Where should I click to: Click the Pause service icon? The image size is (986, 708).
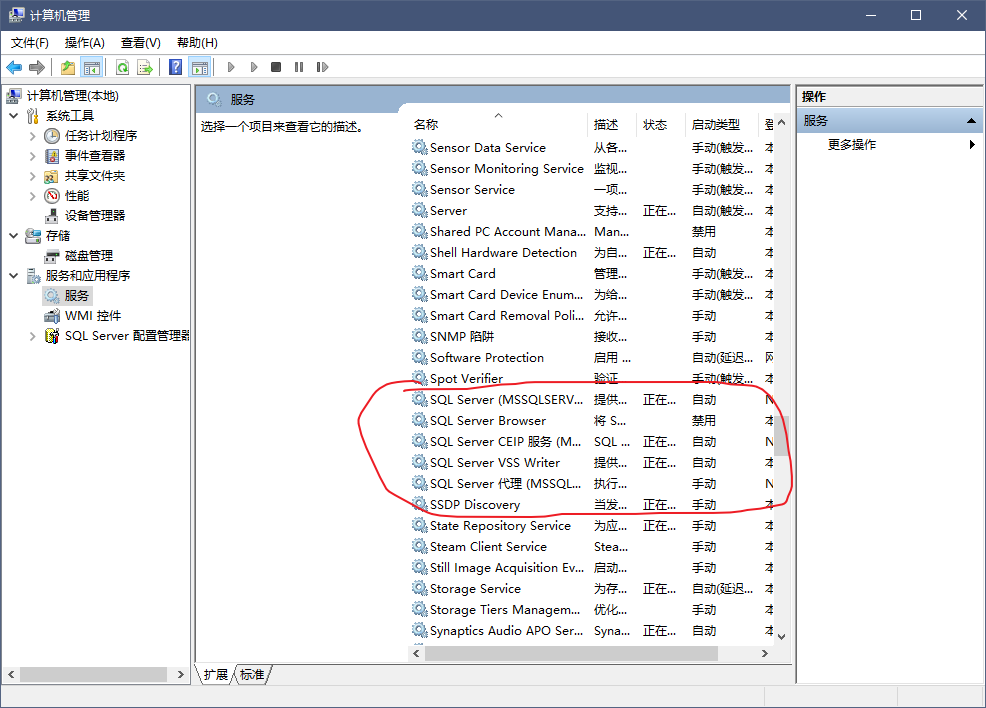(x=299, y=67)
